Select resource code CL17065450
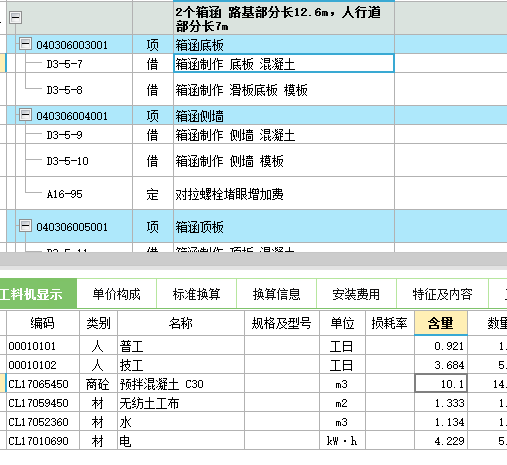The height and width of the screenshot is (465, 507). click(x=38, y=384)
